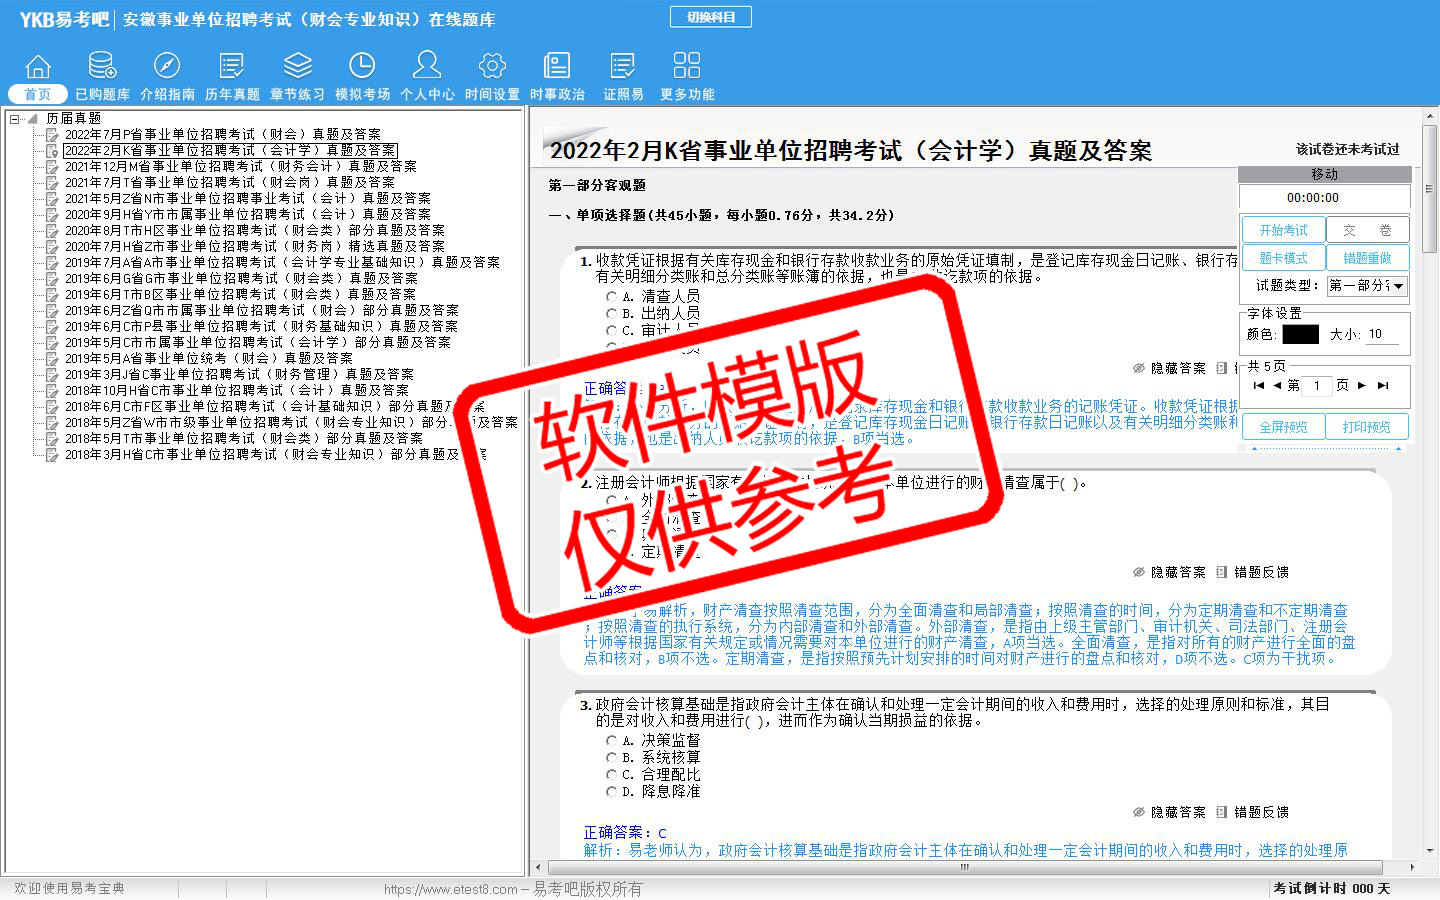This screenshot has height=900, width=1440.
Task: Open 更多功能 grid icon
Action: point(687,67)
